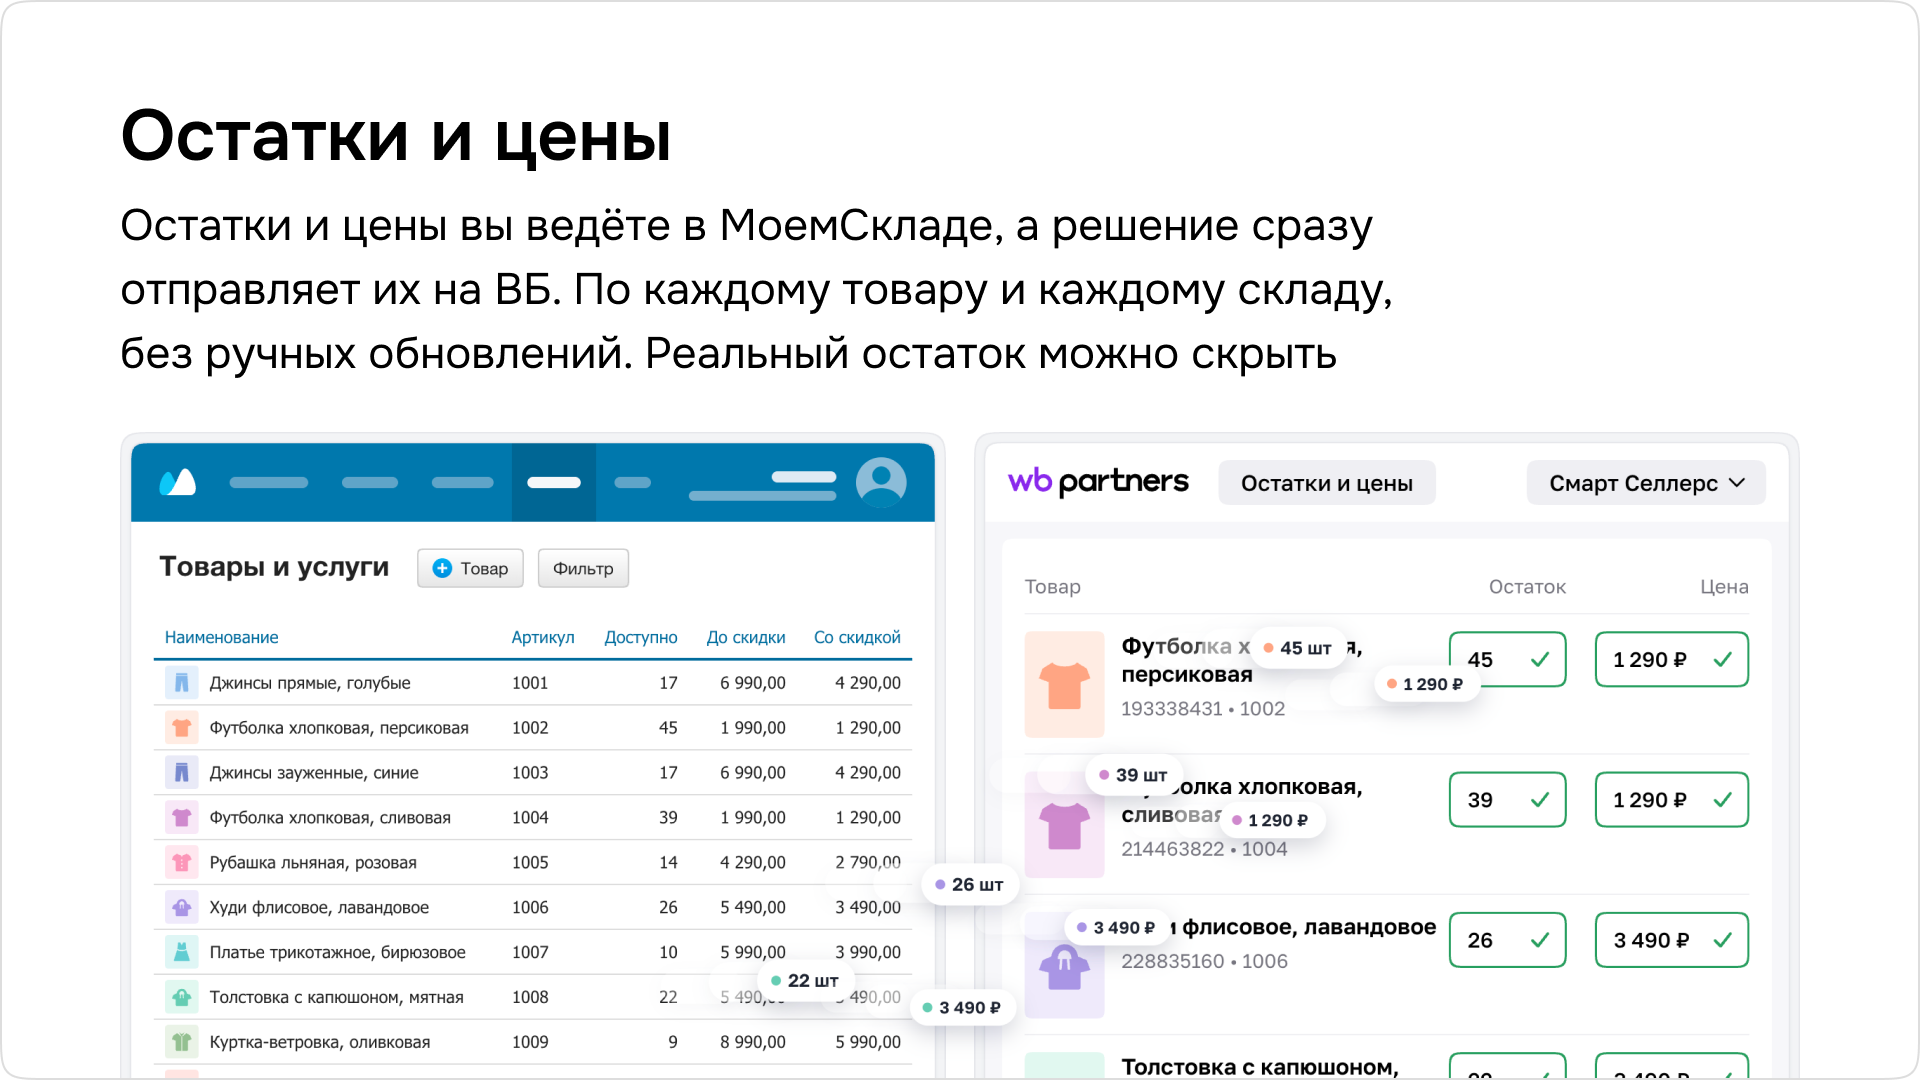The width and height of the screenshot is (1920, 1080).
Task: Click jeans icon for Джинсы зауженные, синие
Action: click(x=181, y=772)
